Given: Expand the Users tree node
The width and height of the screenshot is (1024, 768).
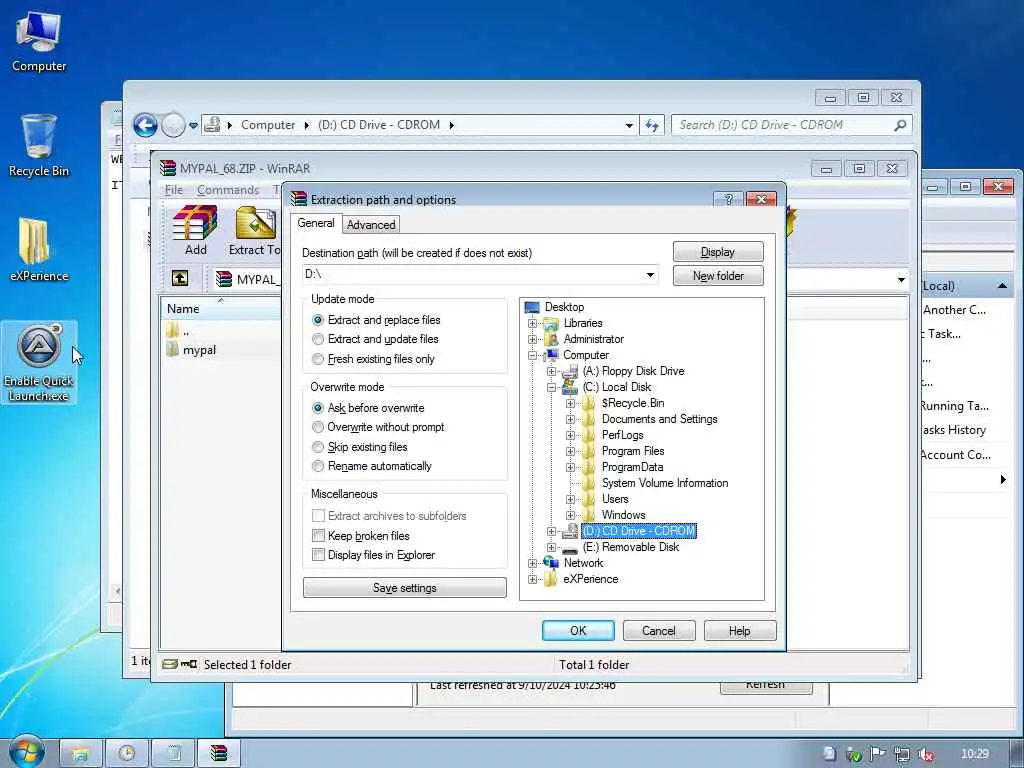Looking at the screenshot, I should tap(570, 499).
